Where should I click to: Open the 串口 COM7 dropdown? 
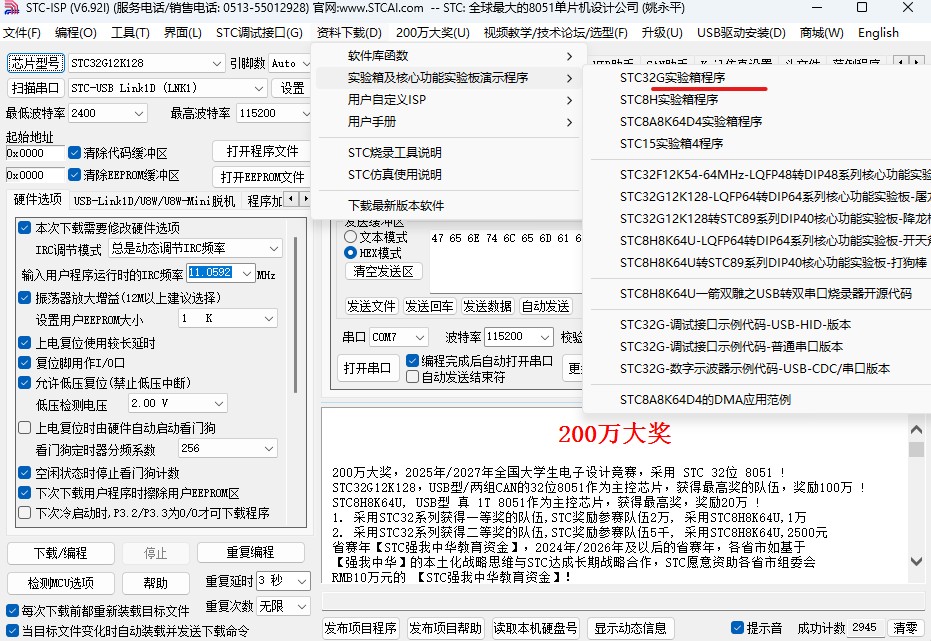[420, 337]
